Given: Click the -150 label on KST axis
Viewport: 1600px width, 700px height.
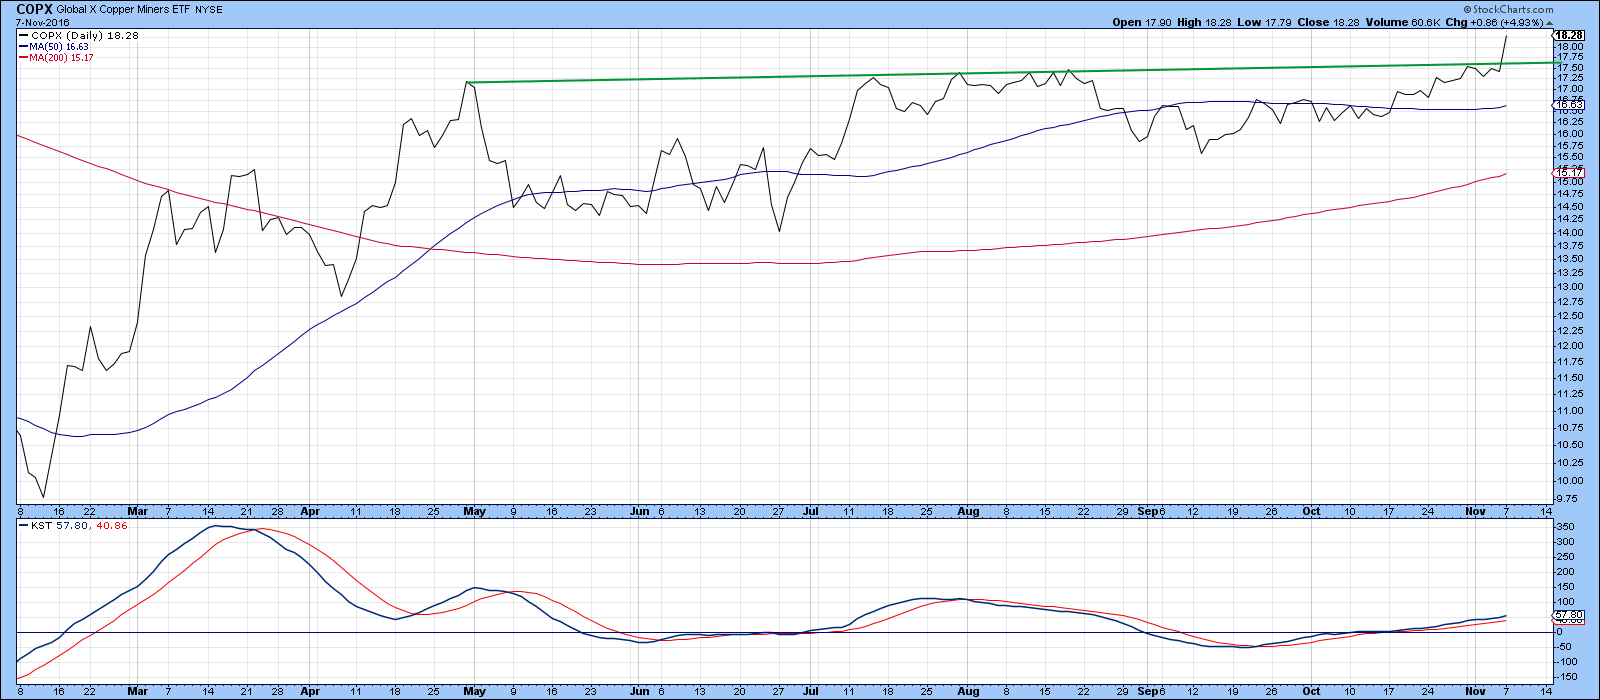Looking at the screenshot, I should click(x=1567, y=677).
